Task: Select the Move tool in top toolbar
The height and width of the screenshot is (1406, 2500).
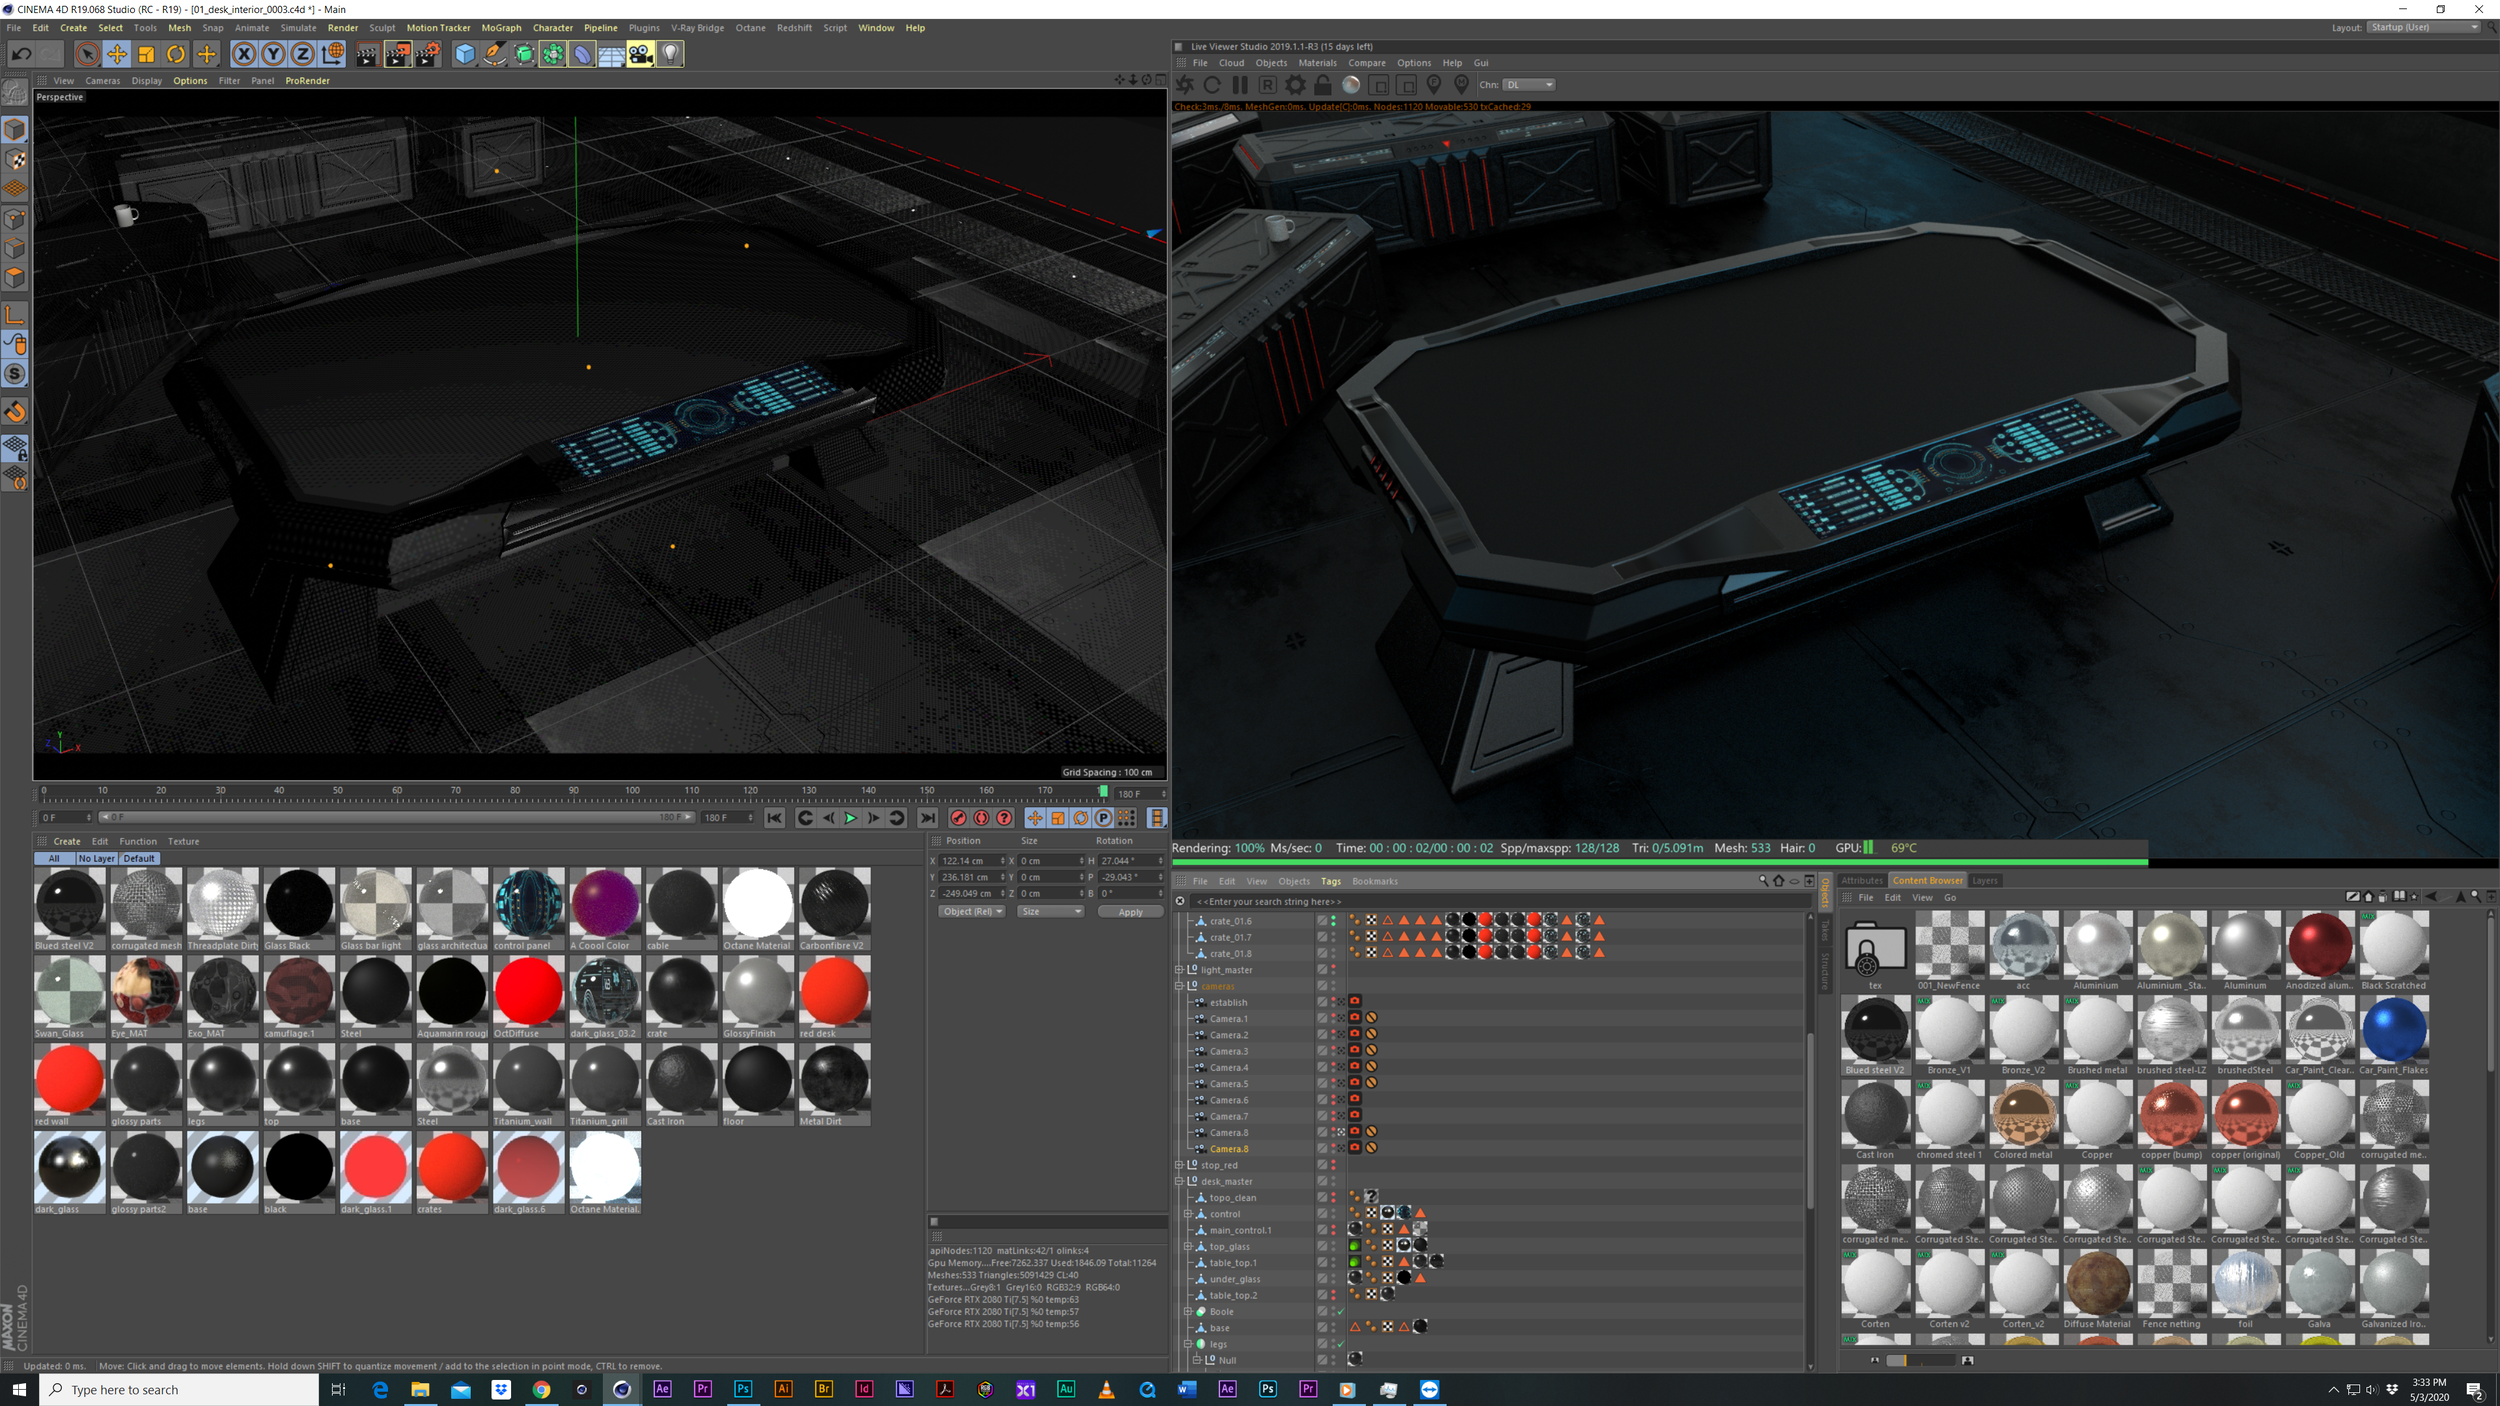Action: click(117, 54)
